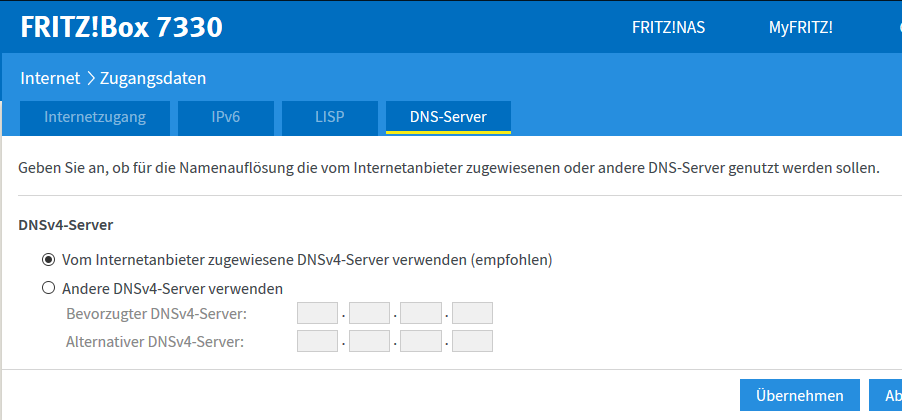Click the FRITZ!Box 7330 logo title

tap(121, 28)
